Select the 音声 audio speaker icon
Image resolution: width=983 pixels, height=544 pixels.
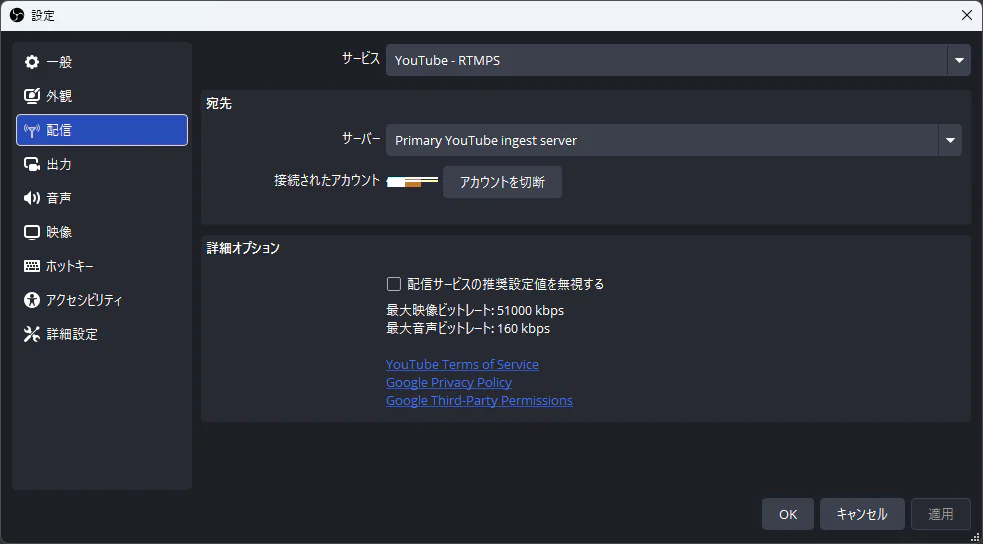pos(32,198)
